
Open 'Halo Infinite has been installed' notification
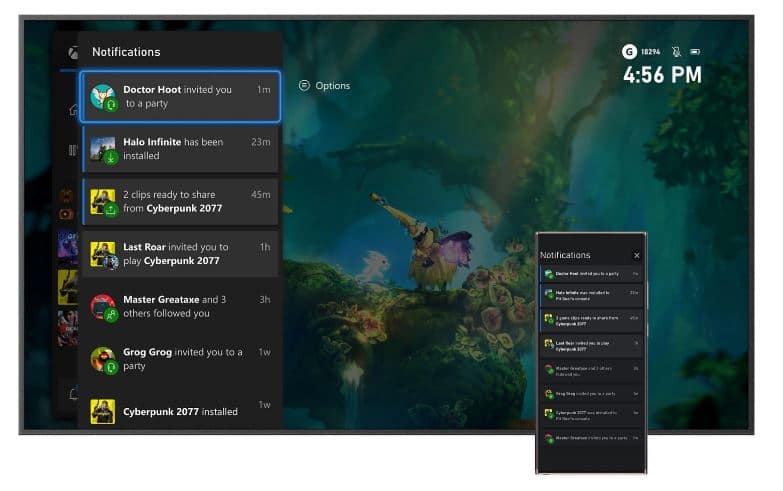pyautogui.click(x=180, y=149)
